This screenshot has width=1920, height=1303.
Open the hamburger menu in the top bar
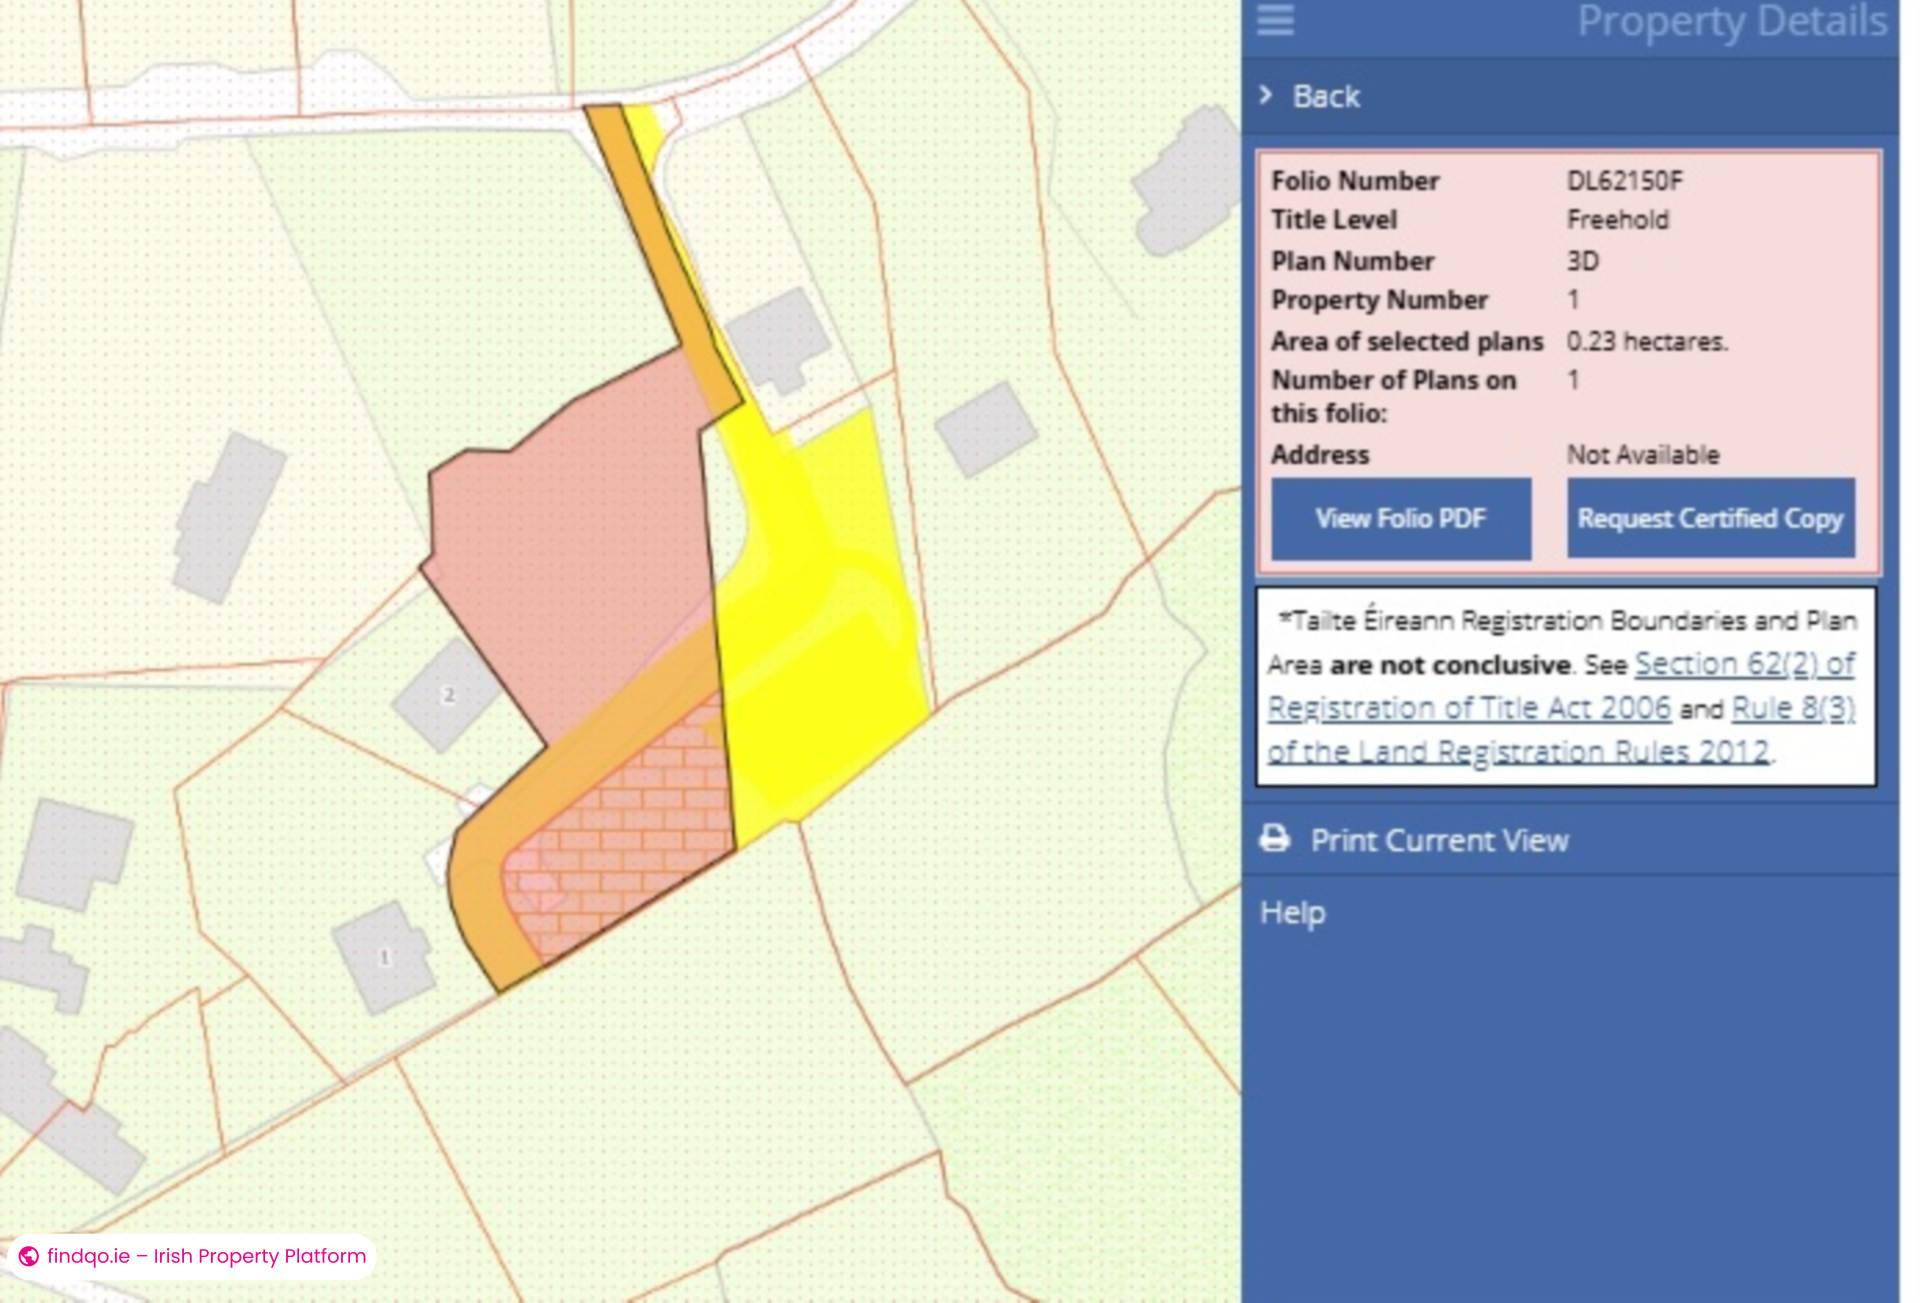(1275, 22)
